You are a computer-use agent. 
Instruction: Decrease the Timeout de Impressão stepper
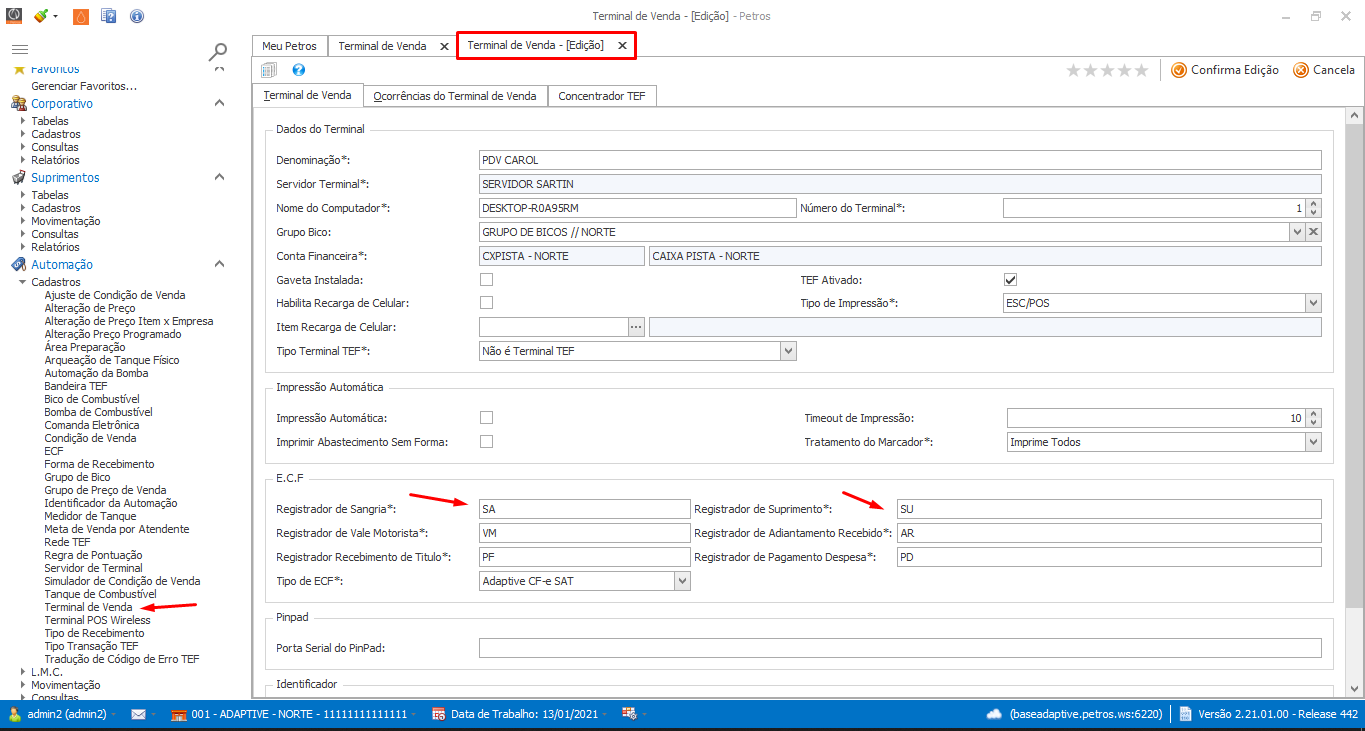(x=1314, y=423)
